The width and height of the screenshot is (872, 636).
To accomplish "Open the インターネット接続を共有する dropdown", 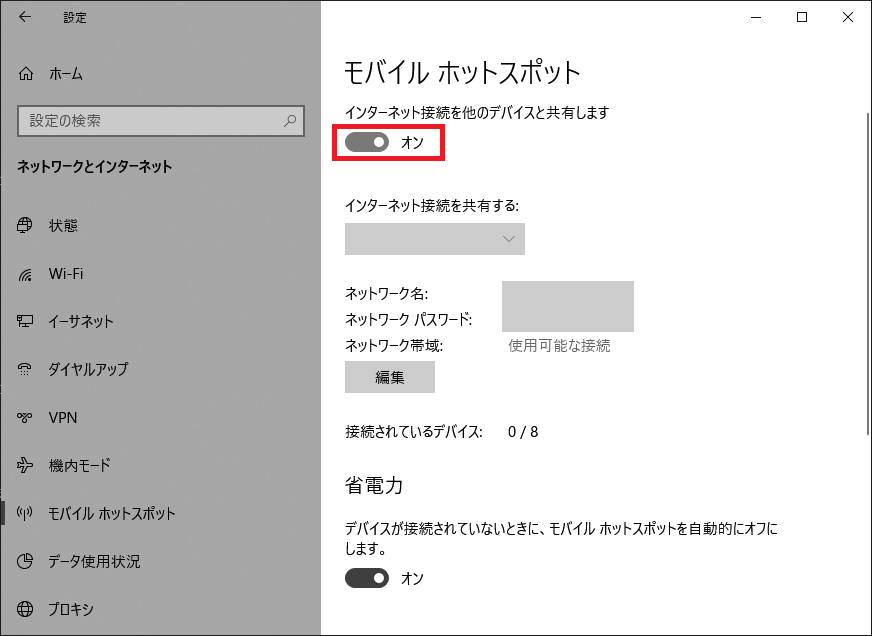I will pyautogui.click(x=435, y=239).
